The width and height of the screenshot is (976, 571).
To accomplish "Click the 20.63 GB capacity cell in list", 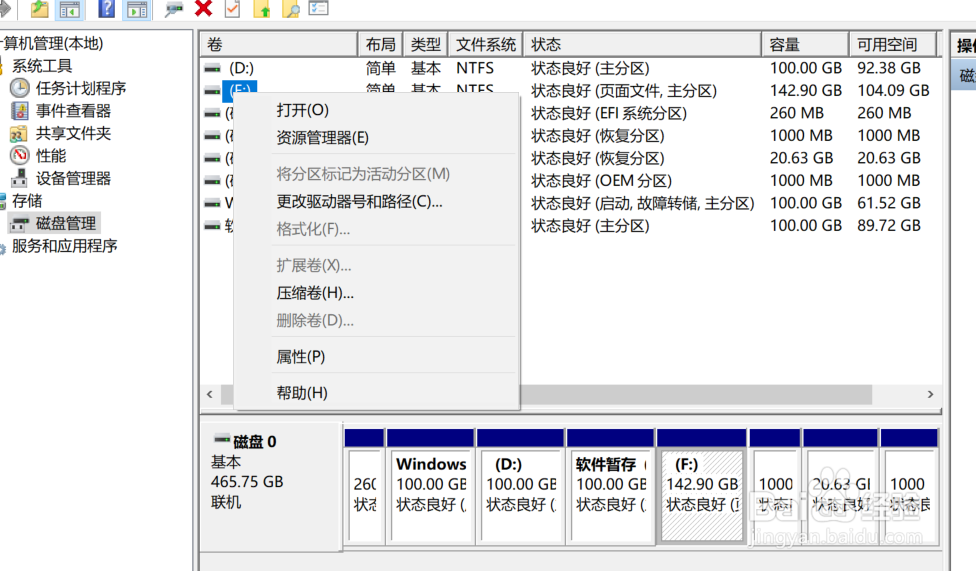I will [x=801, y=158].
